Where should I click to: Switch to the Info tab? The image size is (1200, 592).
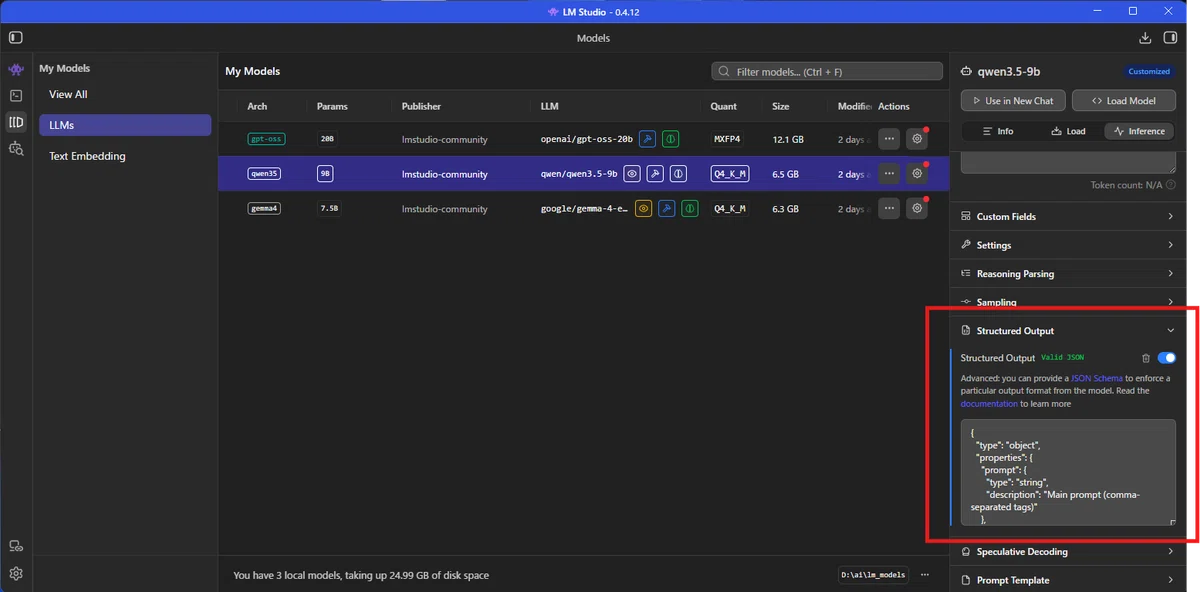click(998, 131)
